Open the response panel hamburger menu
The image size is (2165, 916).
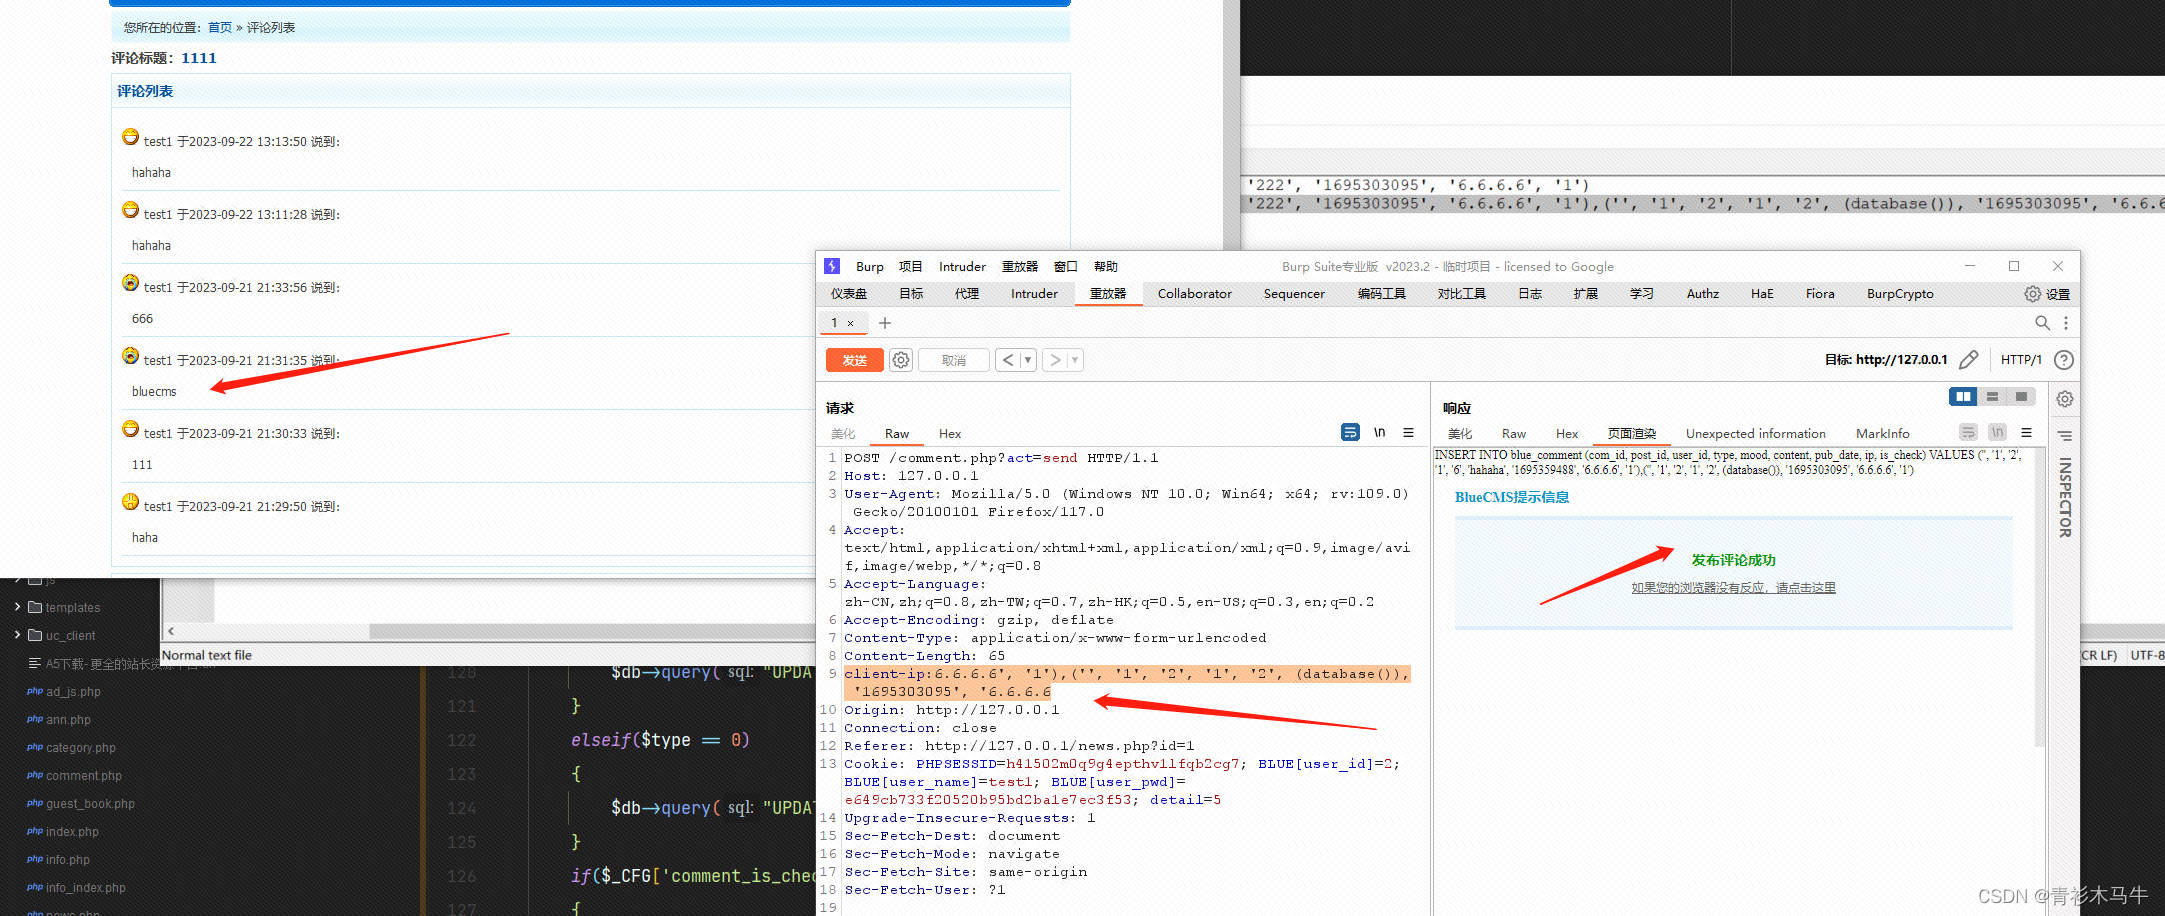[2026, 432]
